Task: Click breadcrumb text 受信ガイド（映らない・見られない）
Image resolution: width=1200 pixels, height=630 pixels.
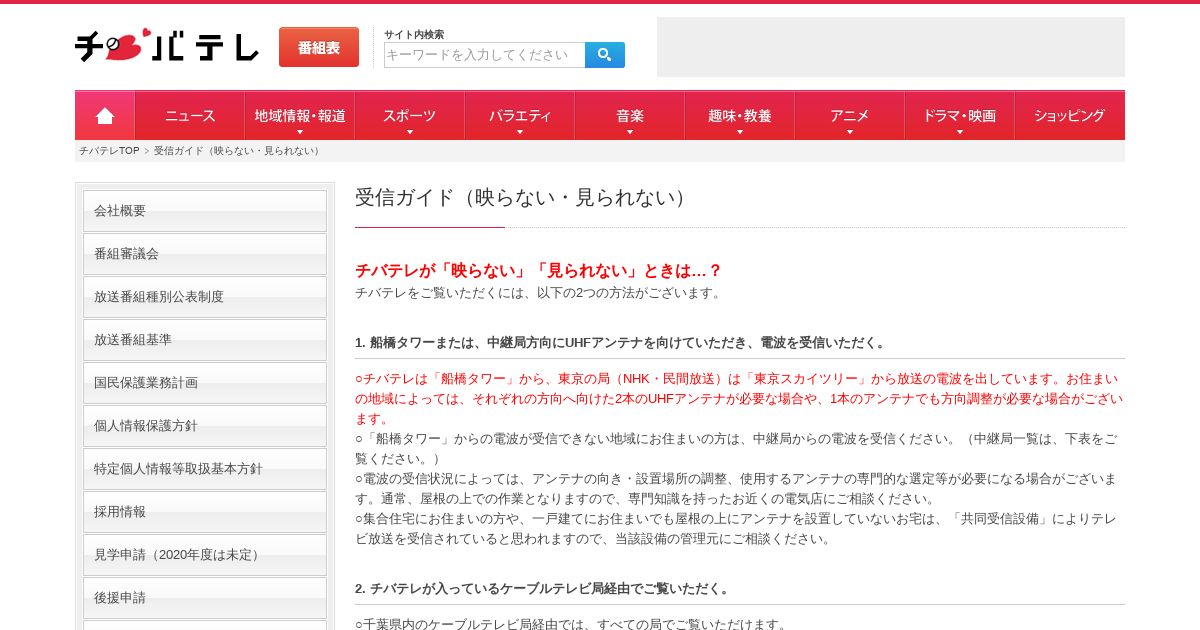Action: click(238, 151)
